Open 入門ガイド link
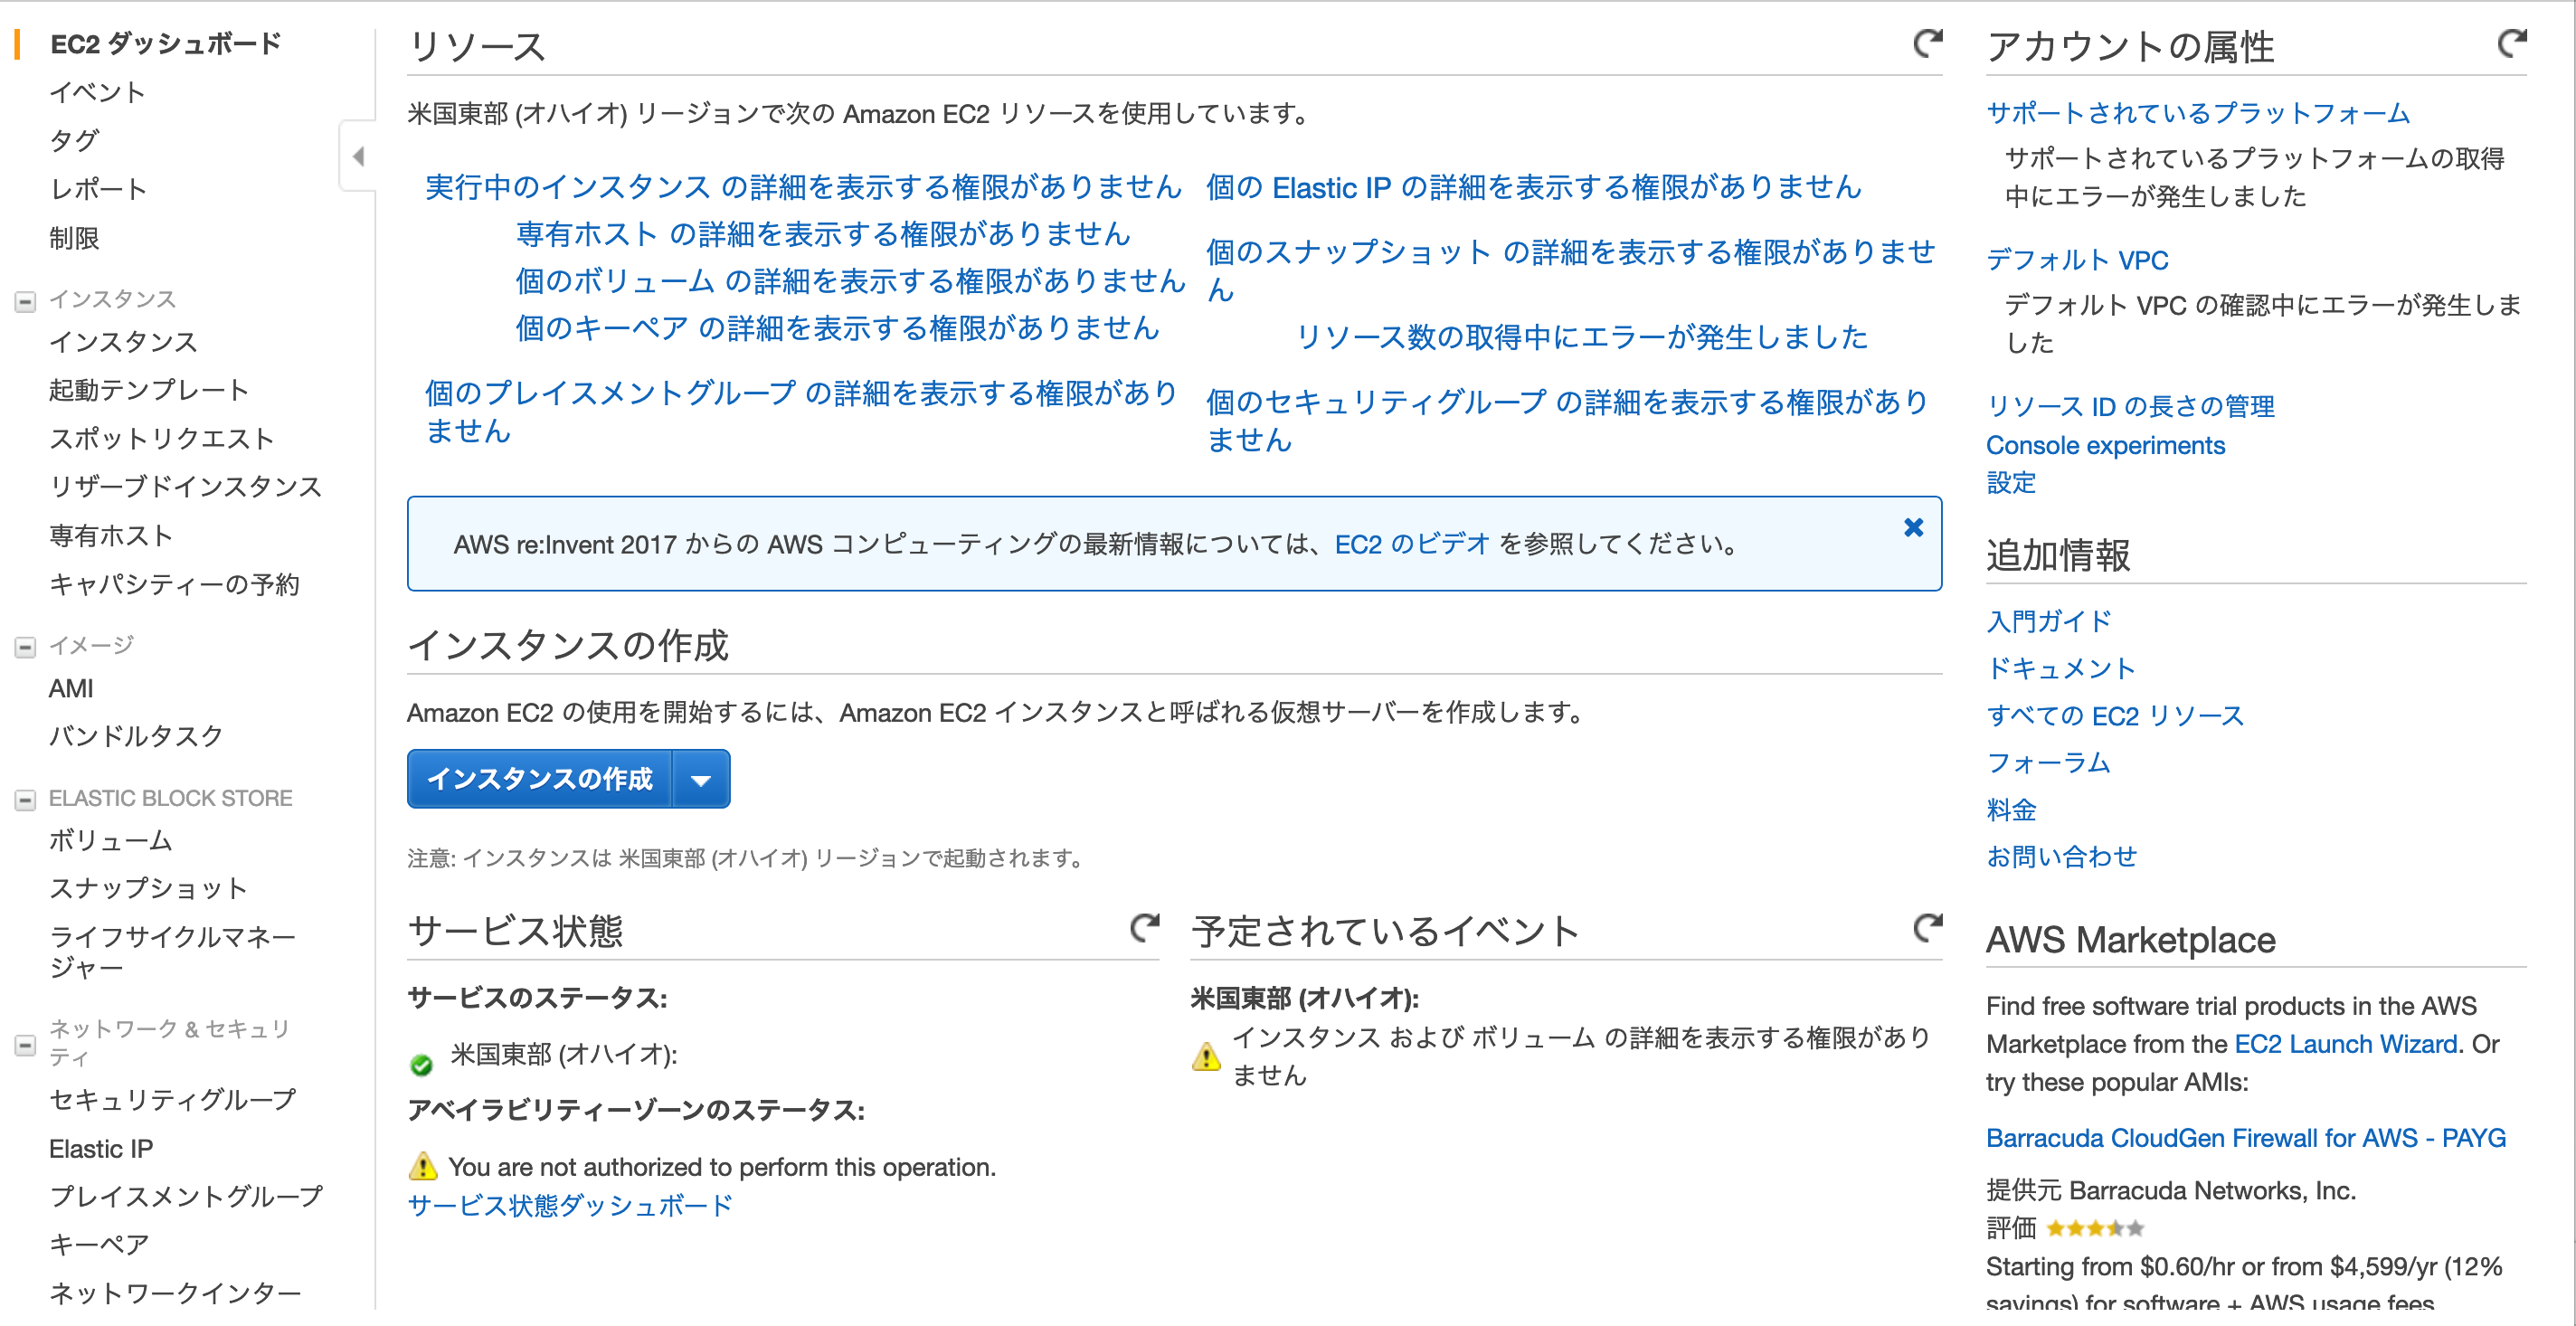Screen dimensions: 2576x1326 click(2048, 621)
